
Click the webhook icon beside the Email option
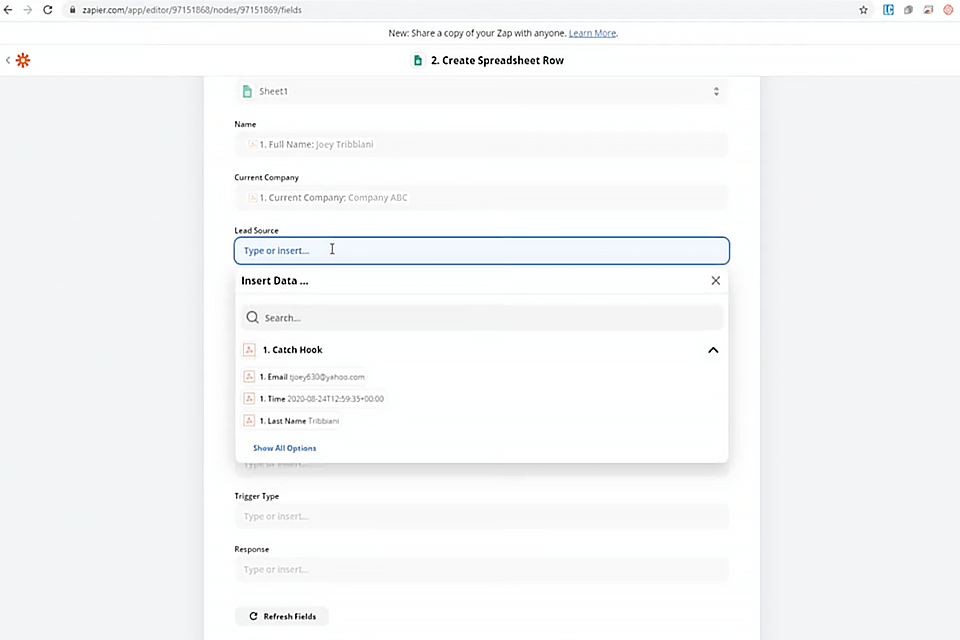(x=249, y=377)
